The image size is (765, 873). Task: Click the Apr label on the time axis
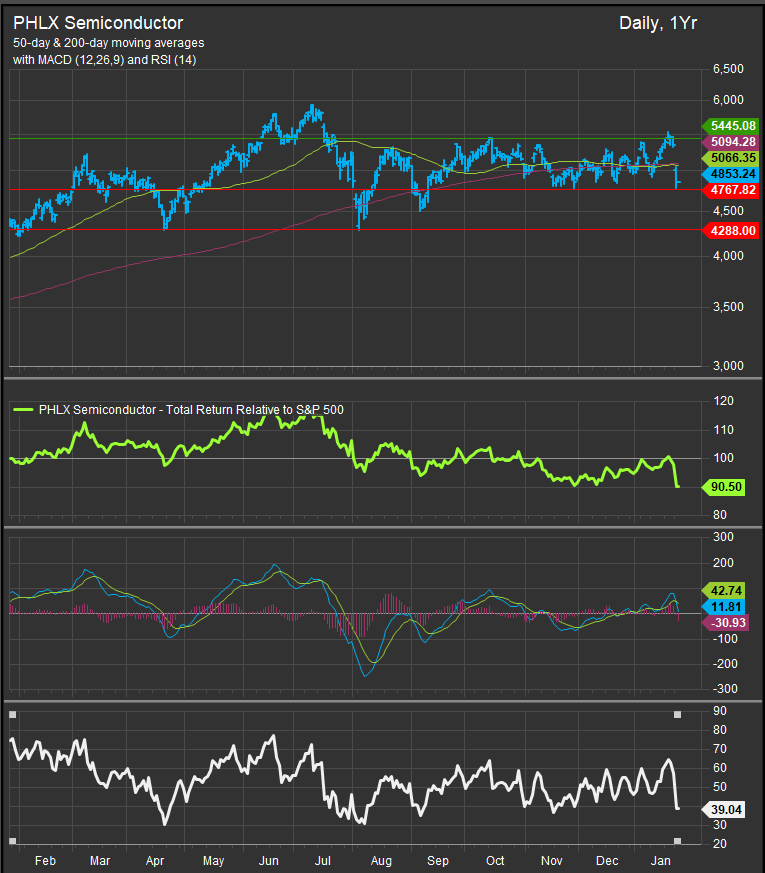click(x=155, y=861)
